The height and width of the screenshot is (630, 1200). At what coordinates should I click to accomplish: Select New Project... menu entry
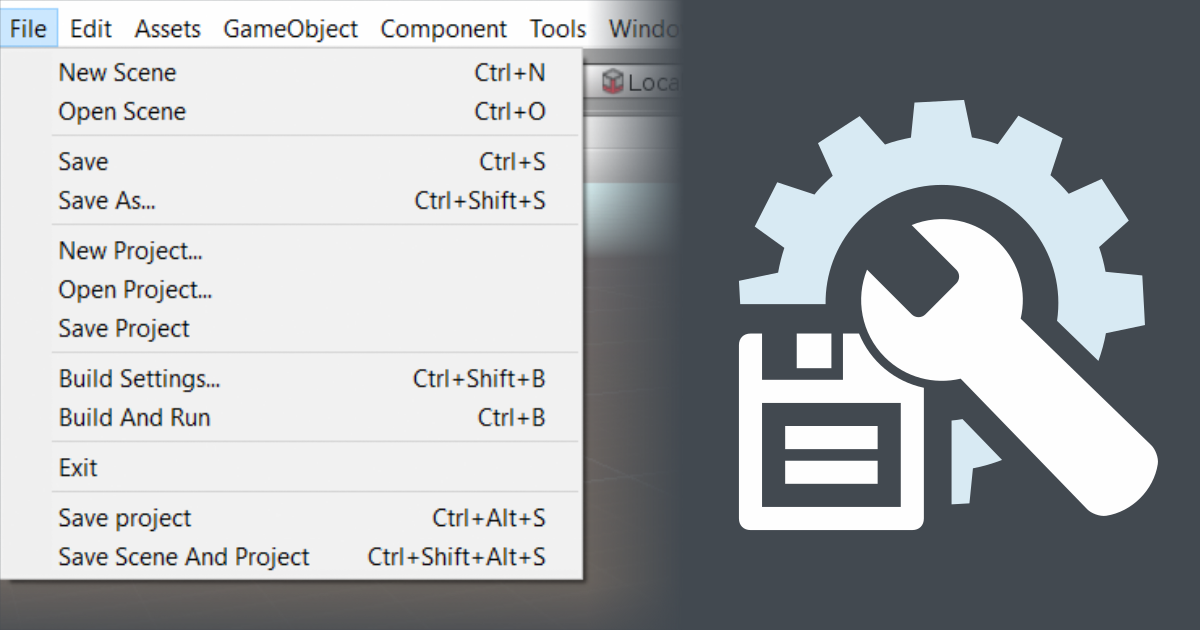click(131, 251)
